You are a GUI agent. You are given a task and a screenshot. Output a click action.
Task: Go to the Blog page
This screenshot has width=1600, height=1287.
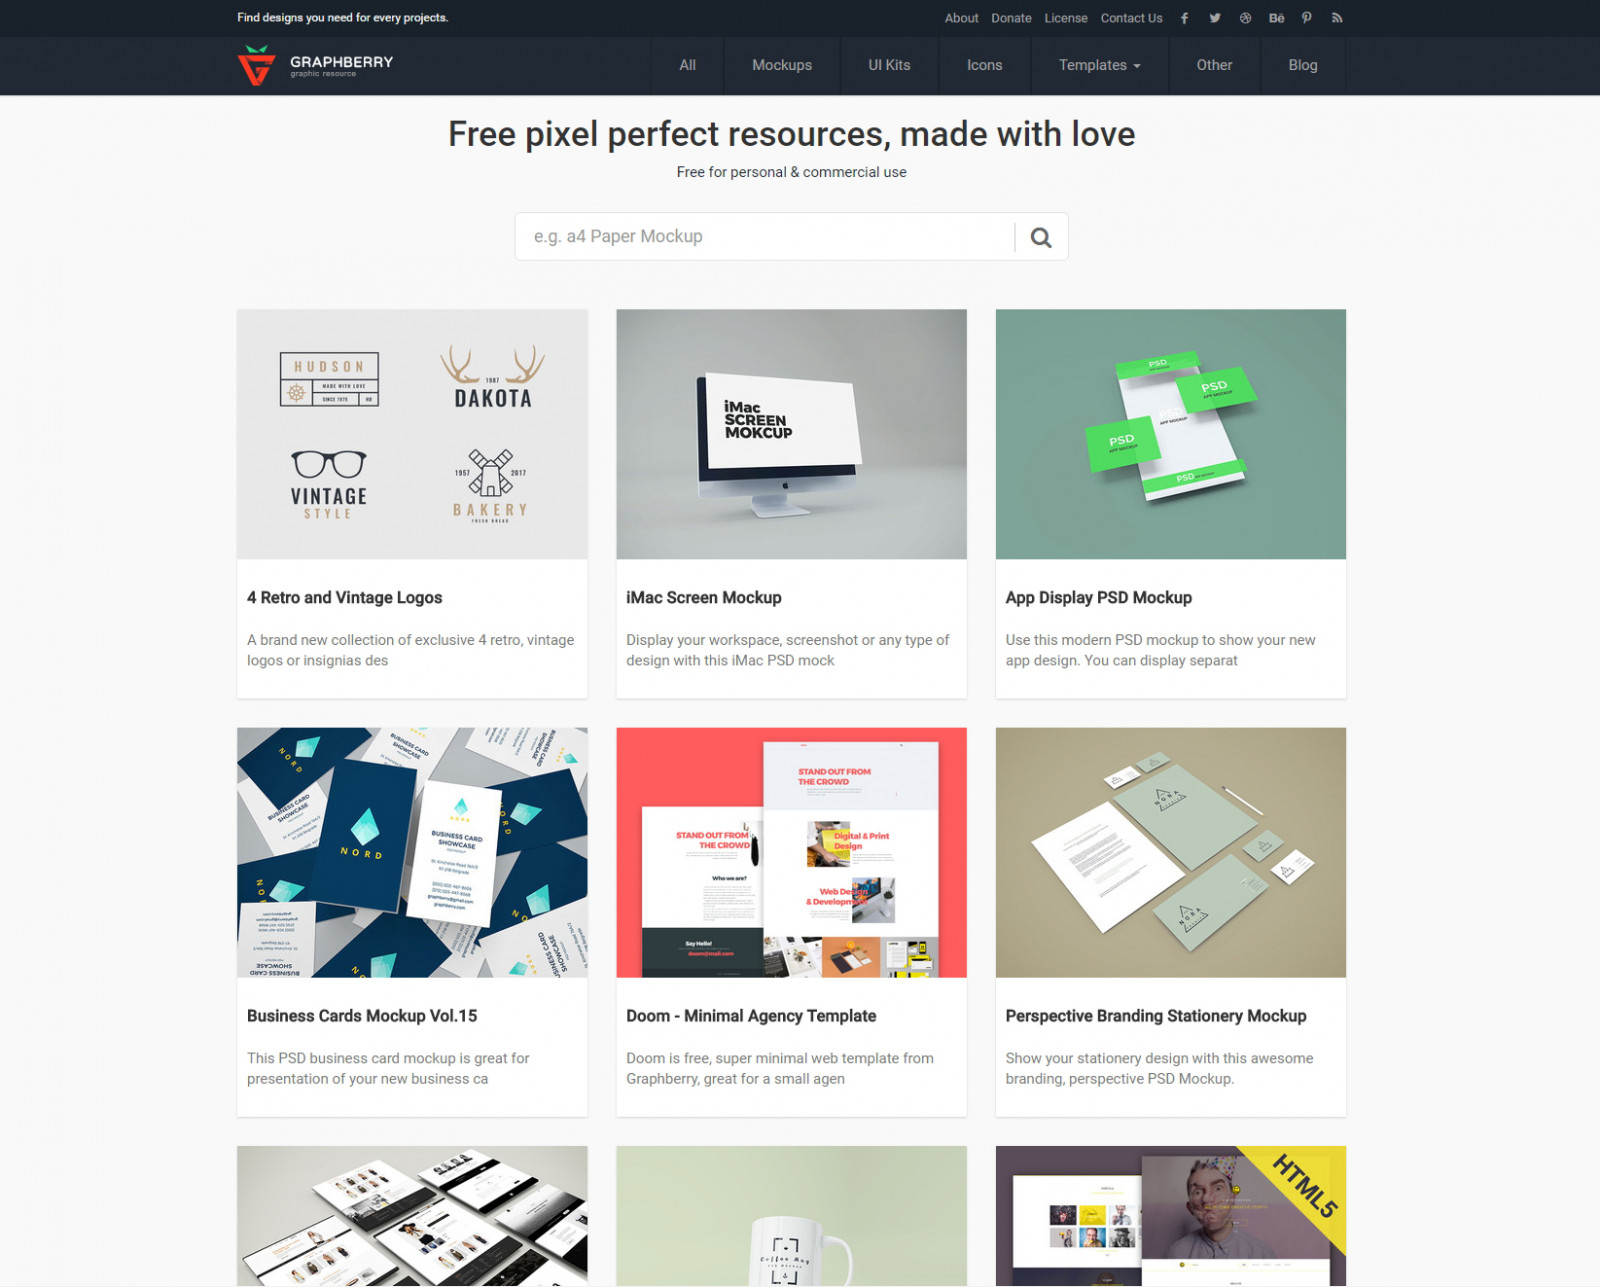pos(1302,65)
